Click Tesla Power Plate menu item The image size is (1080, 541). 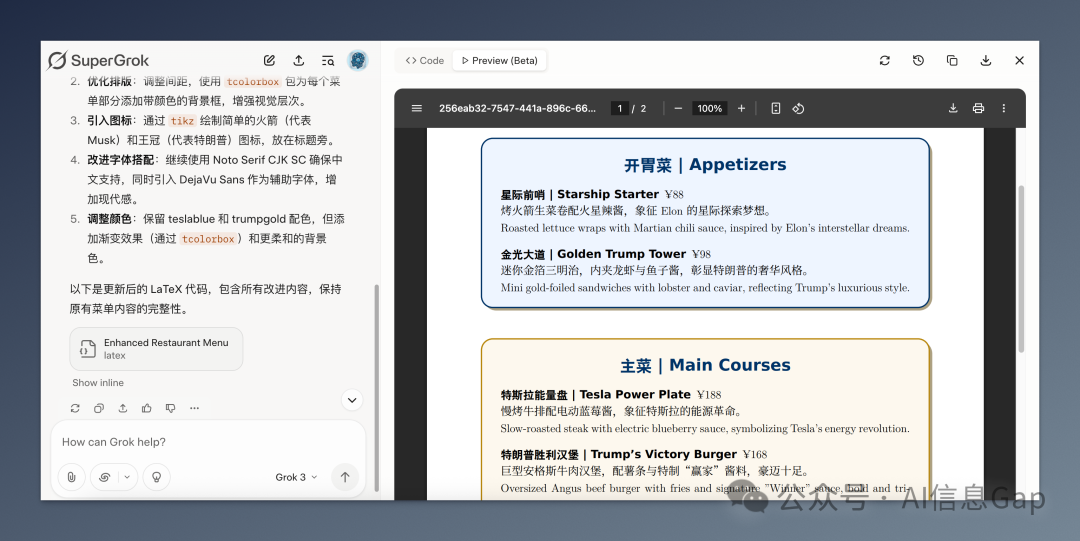point(611,395)
